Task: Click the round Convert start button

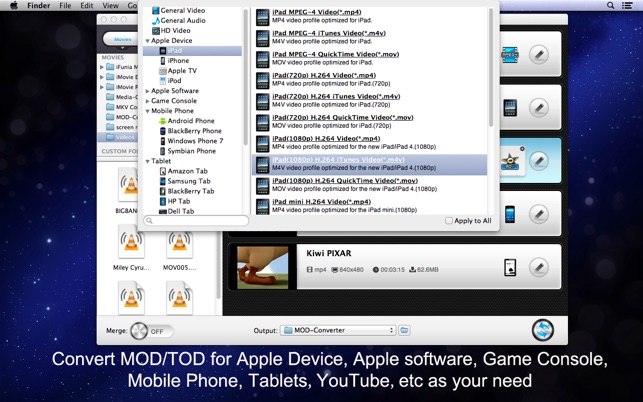Action: click(x=543, y=330)
